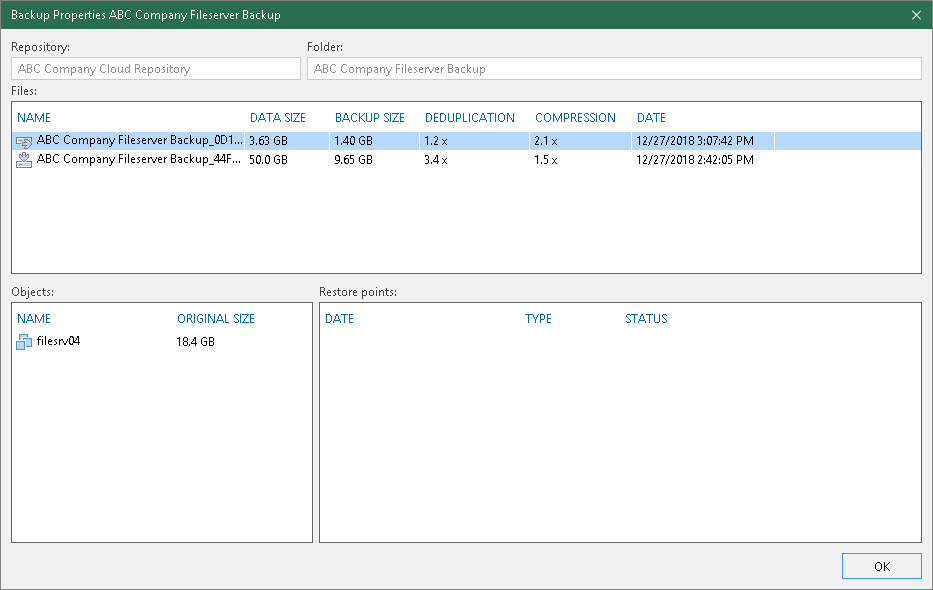Close the Backup Properties dialog
Image resolution: width=933 pixels, height=590 pixels.
click(x=916, y=15)
